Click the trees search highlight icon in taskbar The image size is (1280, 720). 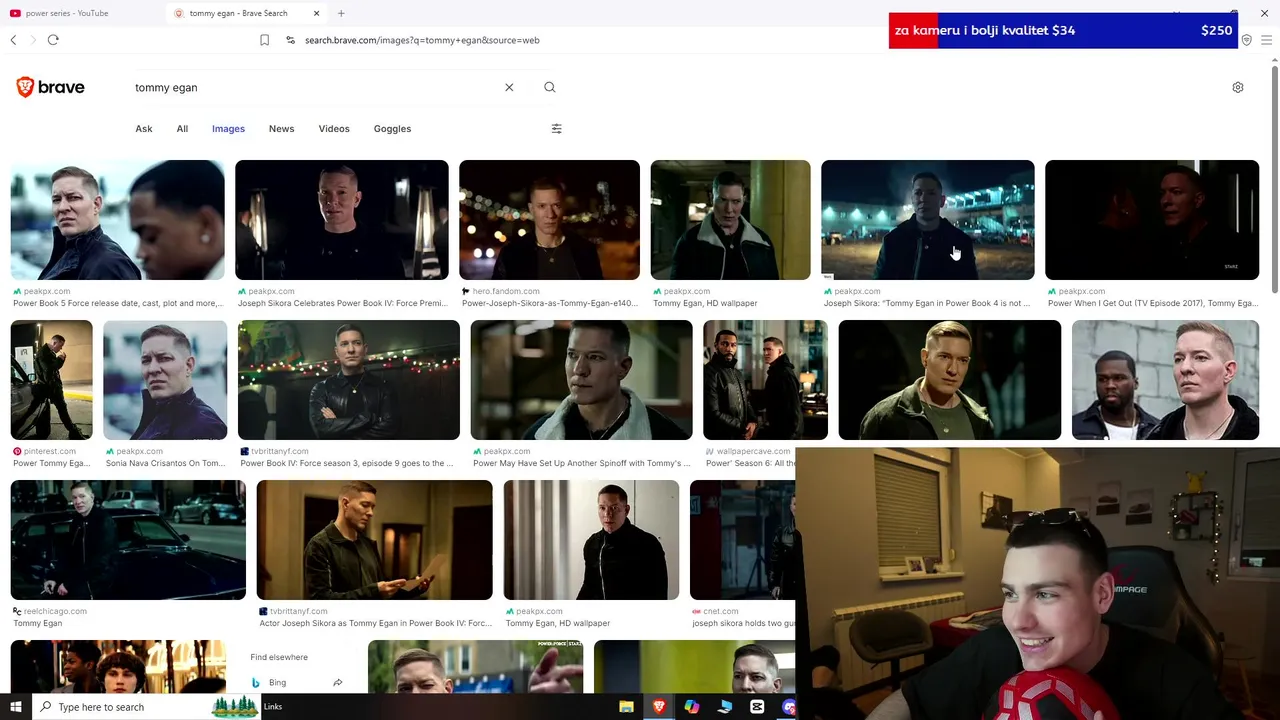[235, 707]
